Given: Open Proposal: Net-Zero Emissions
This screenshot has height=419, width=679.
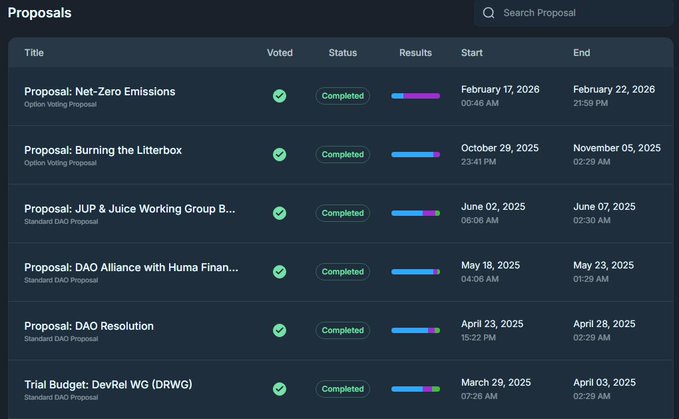Looking at the screenshot, I should pos(100,92).
